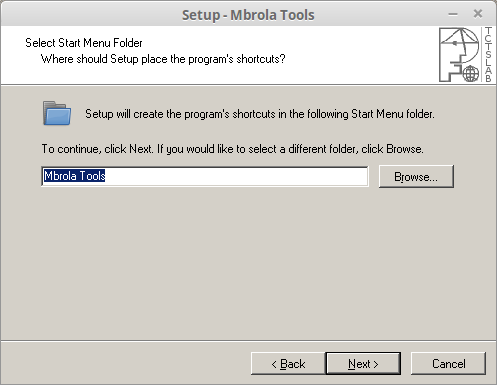Click the word Browse in the instruction sentence
Viewport: 497px width, 385px height.
(x=404, y=149)
